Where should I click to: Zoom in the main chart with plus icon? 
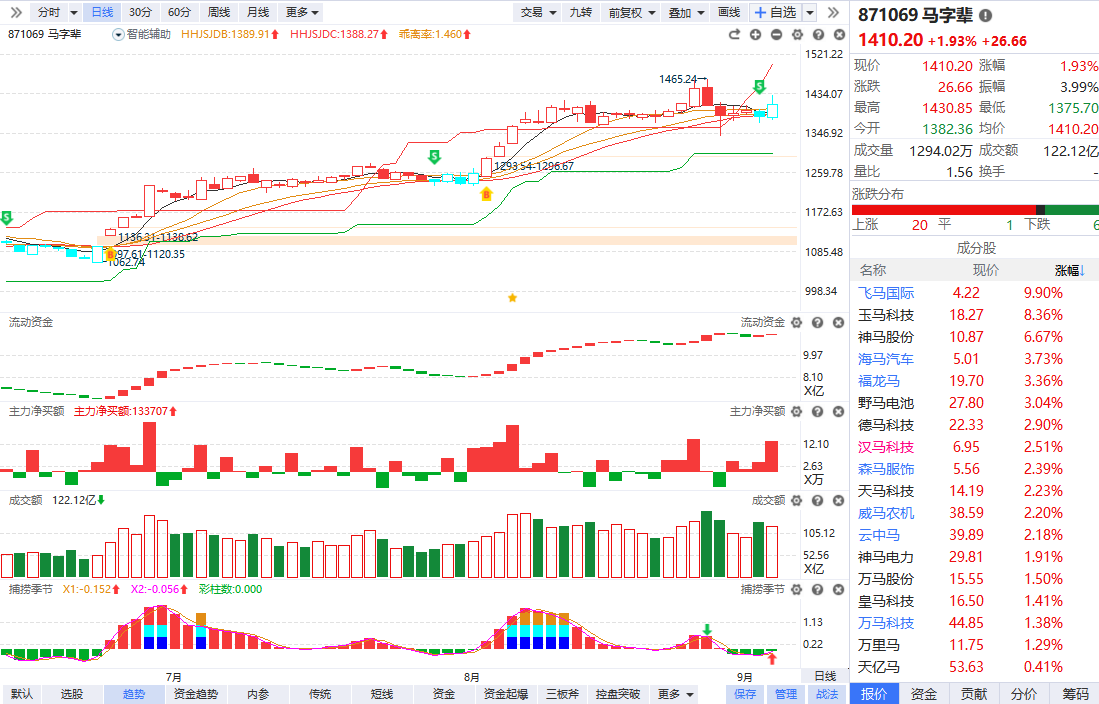(x=755, y=34)
